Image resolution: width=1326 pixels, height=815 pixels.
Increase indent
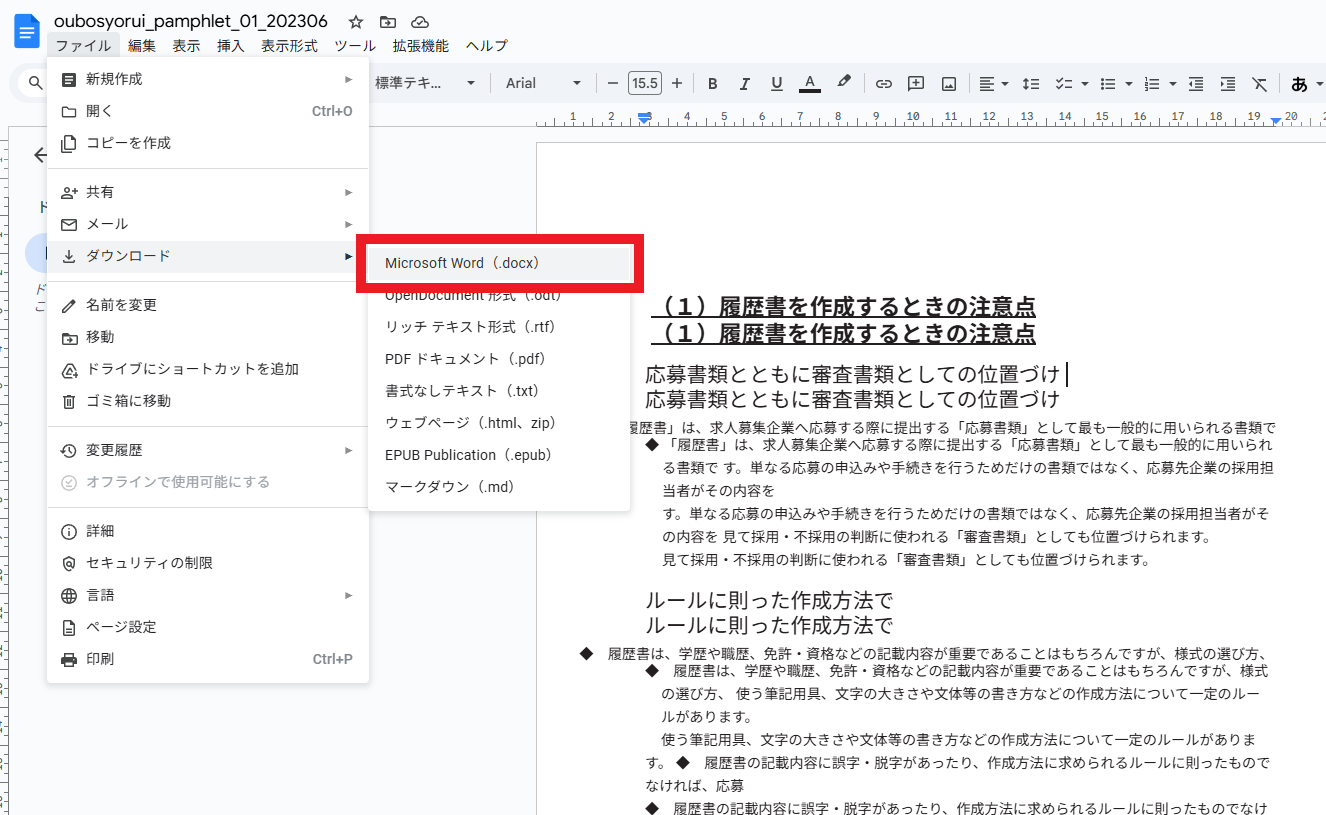pyautogui.click(x=1228, y=83)
